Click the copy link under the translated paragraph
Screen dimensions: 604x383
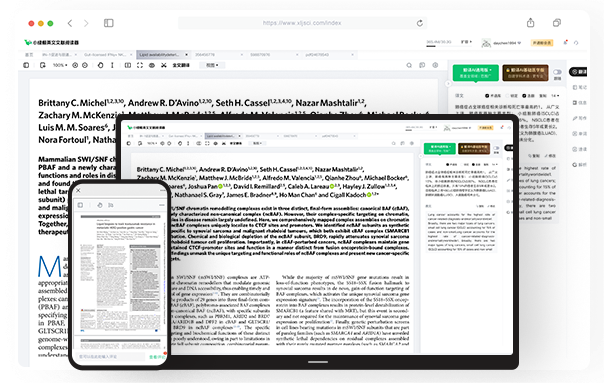[534, 156]
